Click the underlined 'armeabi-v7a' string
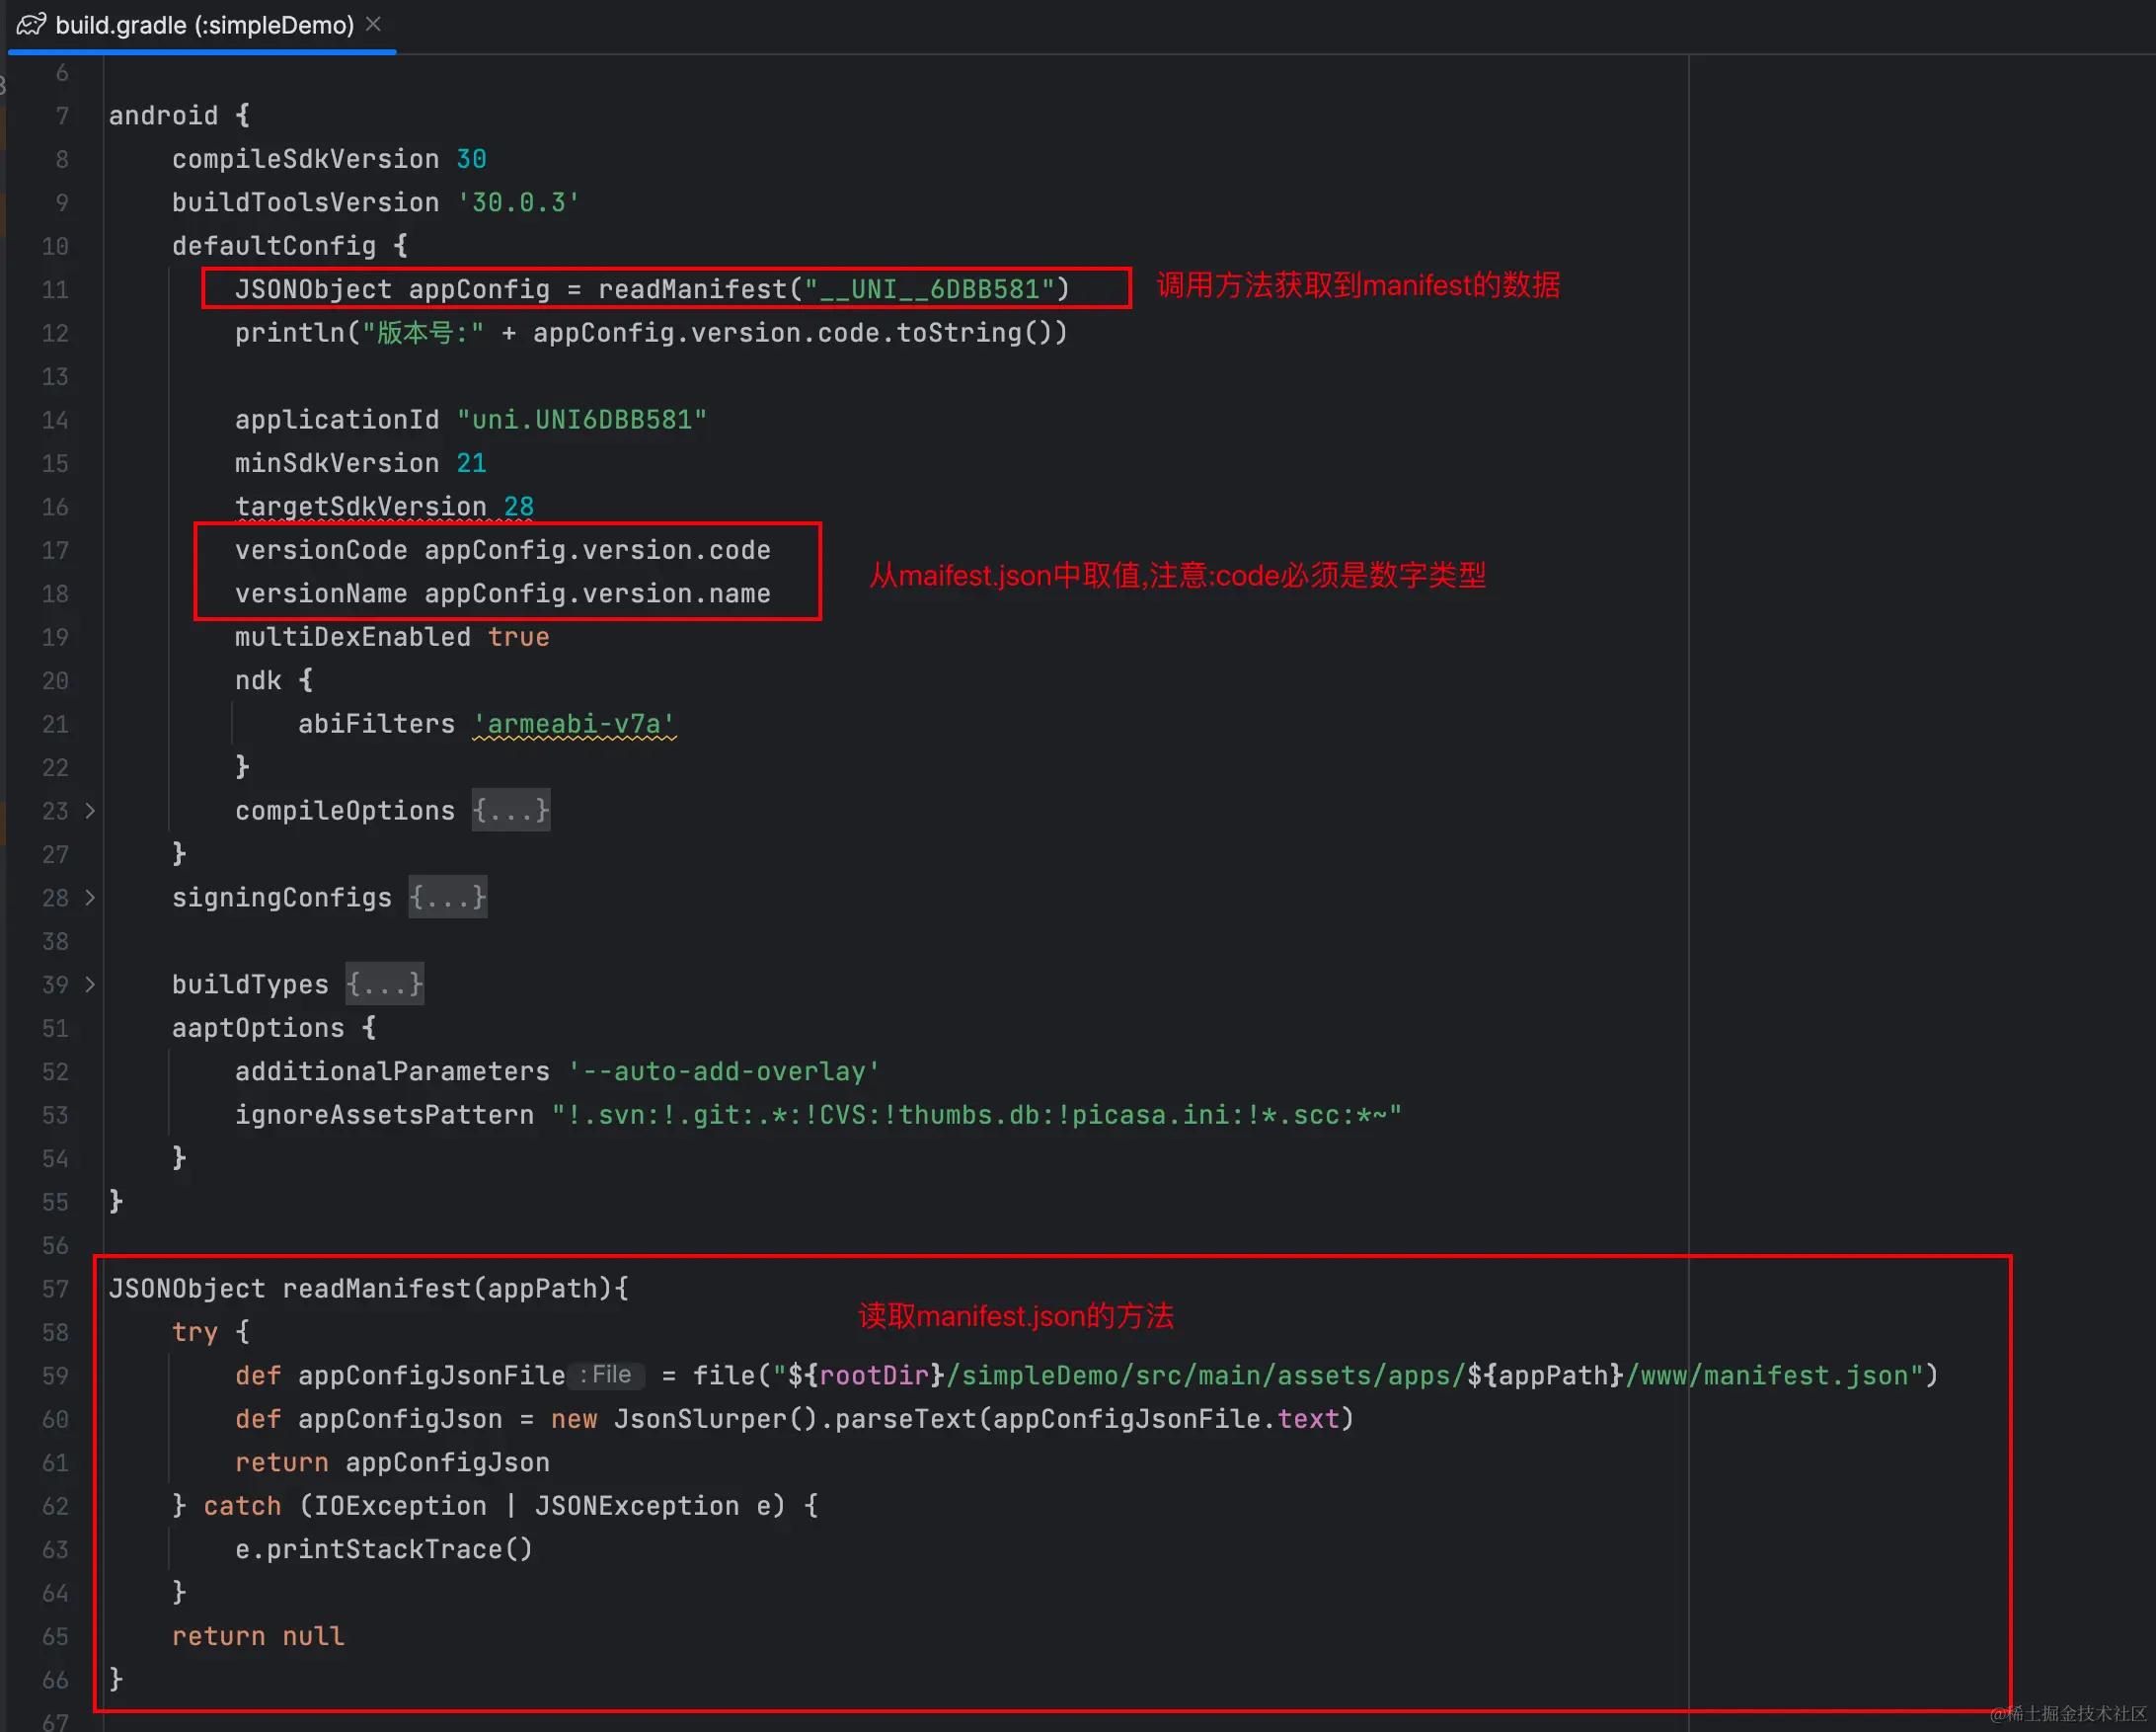The width and height of the screenshot is (2156, 1732). (x=574, y=724)
